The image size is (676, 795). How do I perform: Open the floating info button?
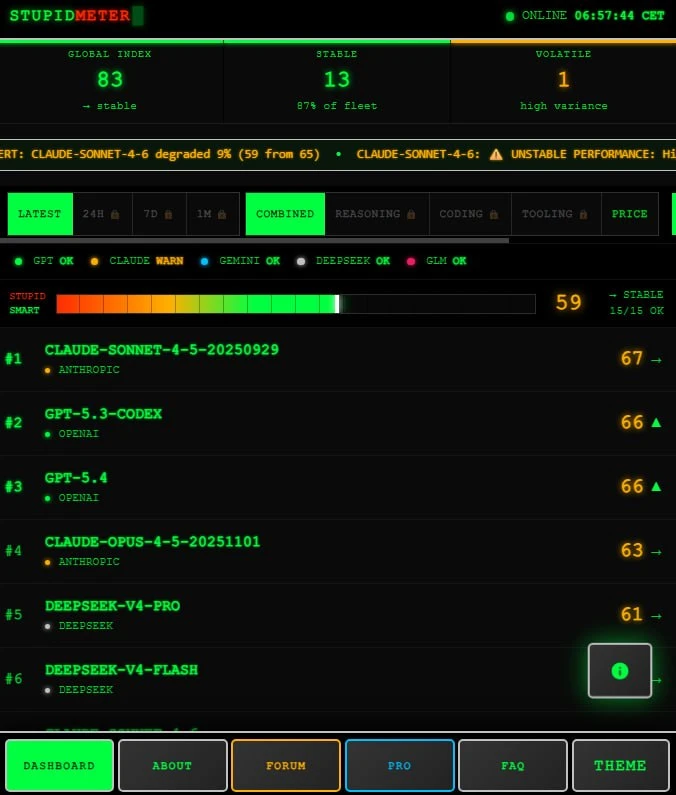point(620,671)
